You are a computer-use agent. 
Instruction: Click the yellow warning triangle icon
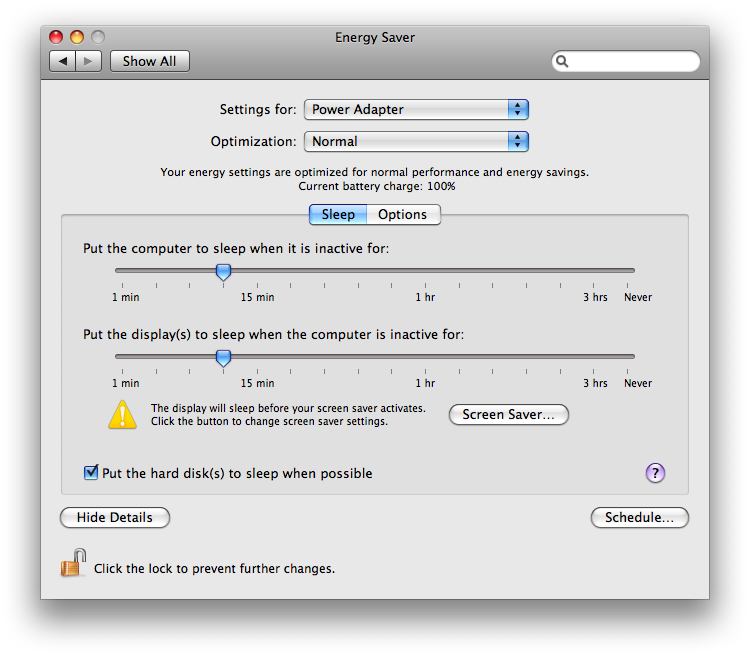(122, 414)
